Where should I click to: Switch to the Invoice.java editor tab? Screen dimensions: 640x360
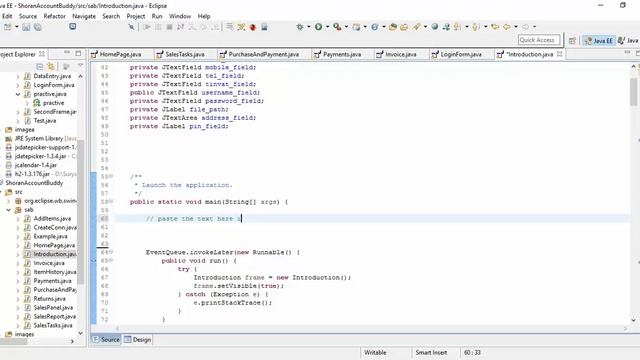(401, 54)
